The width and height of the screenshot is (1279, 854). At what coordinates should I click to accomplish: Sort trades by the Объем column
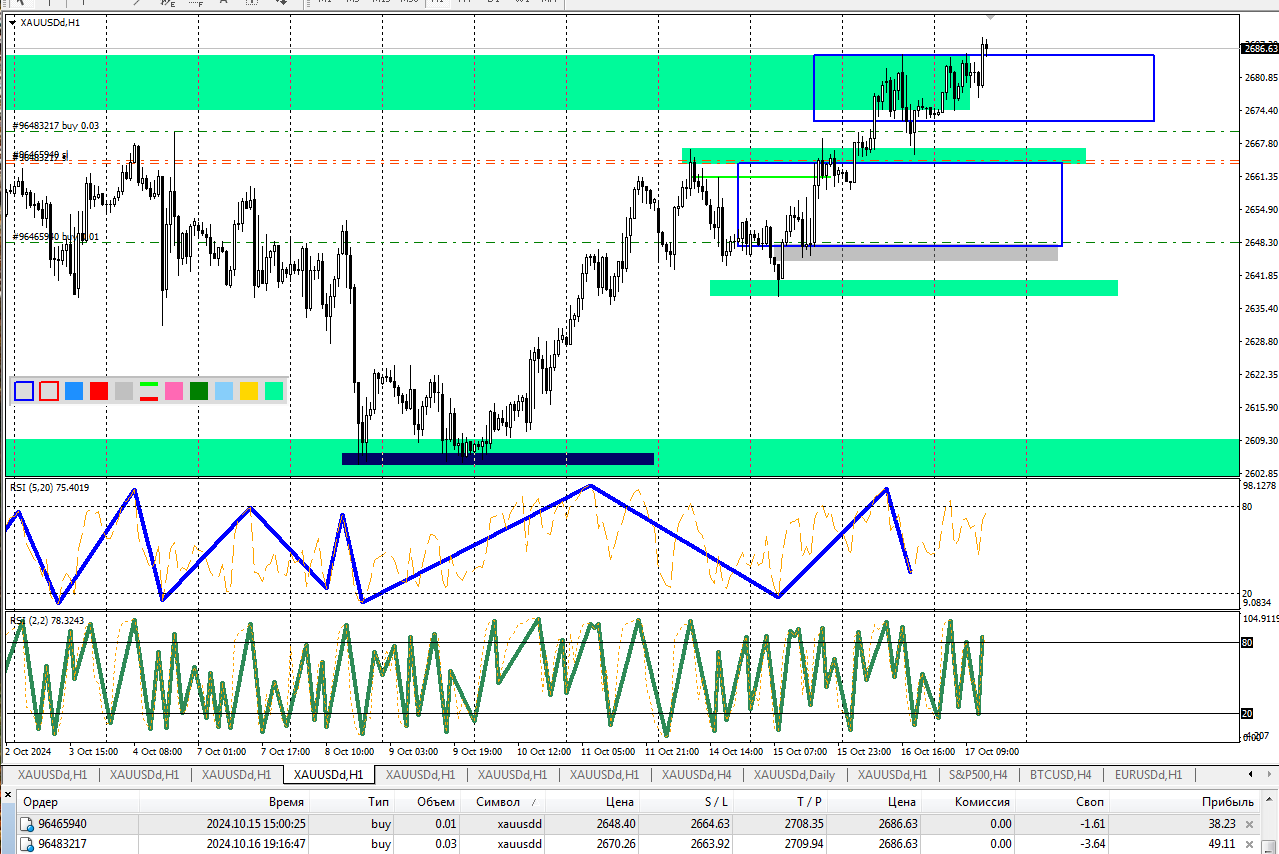coord(428,802)
